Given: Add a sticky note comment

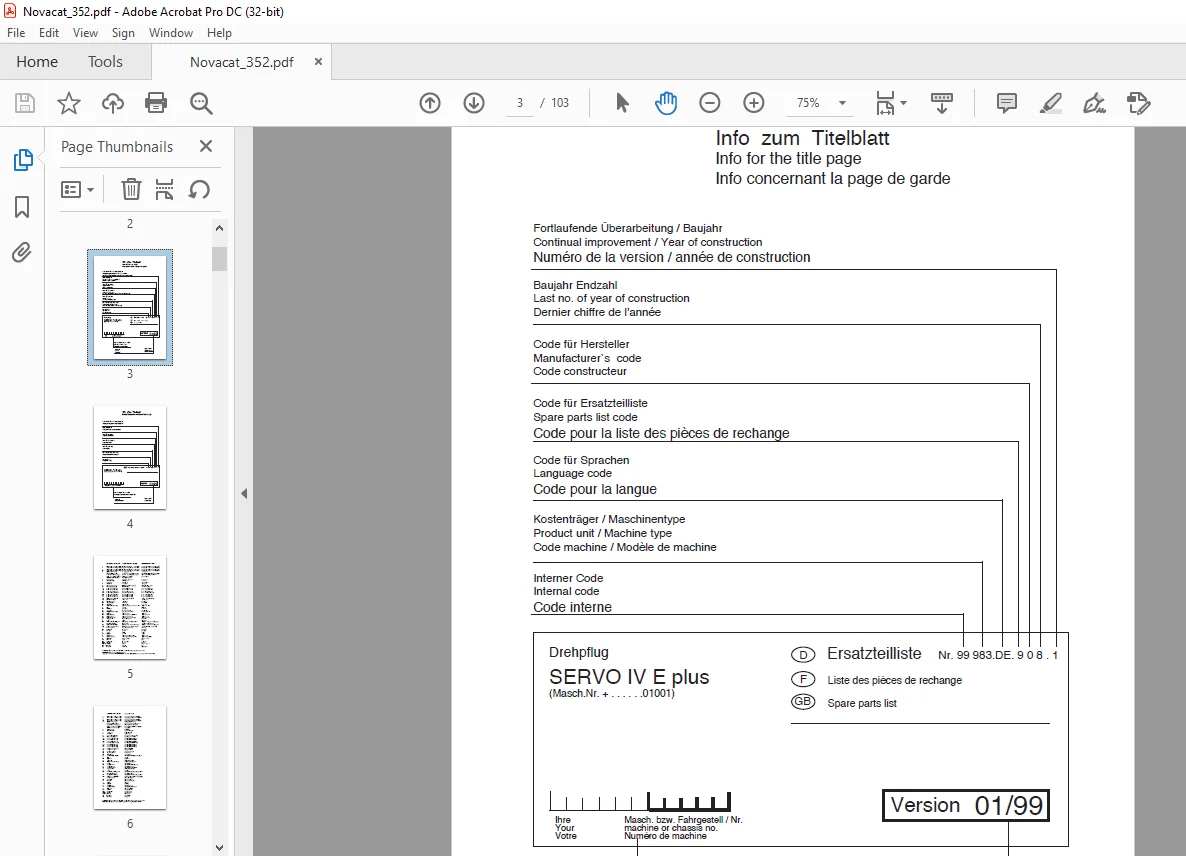Looking at the screenshot, I should (1006, 103).
